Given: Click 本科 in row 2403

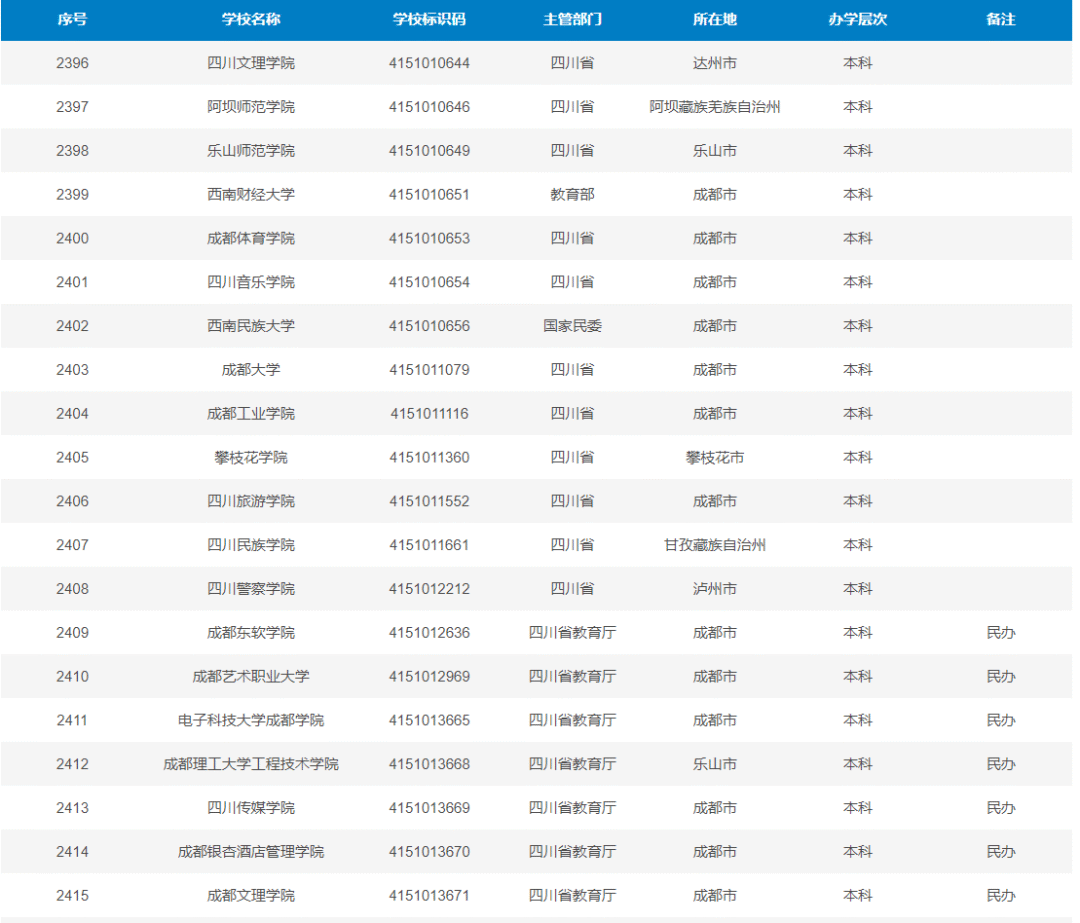Looking at the screenshot, I should coord(858,370).
